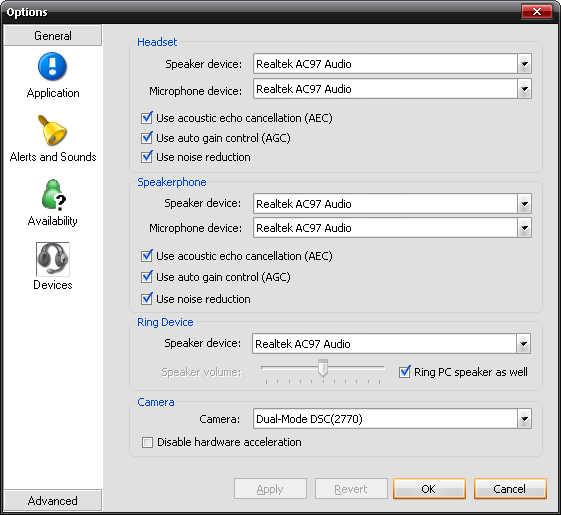Select the Devices headset icon
Image resolution: width=561 pixels, height=515 pixels.
(x=53, y=259)
